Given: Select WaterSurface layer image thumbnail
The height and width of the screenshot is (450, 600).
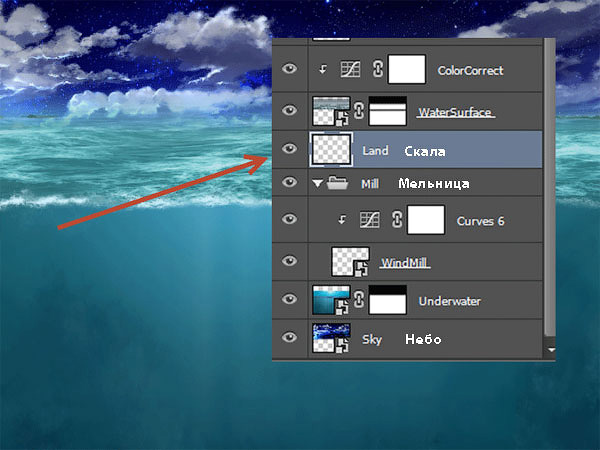Looking at the screenshot, I should (x=331, y=111).
